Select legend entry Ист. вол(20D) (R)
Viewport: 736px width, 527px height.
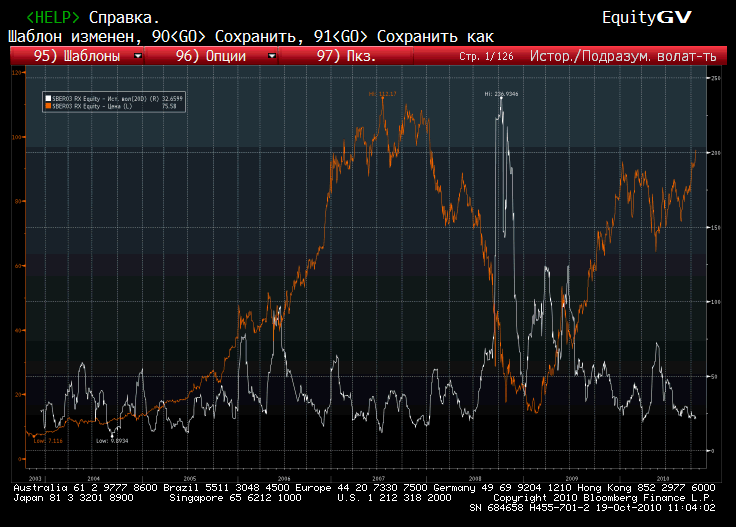[x=117, y=99]
